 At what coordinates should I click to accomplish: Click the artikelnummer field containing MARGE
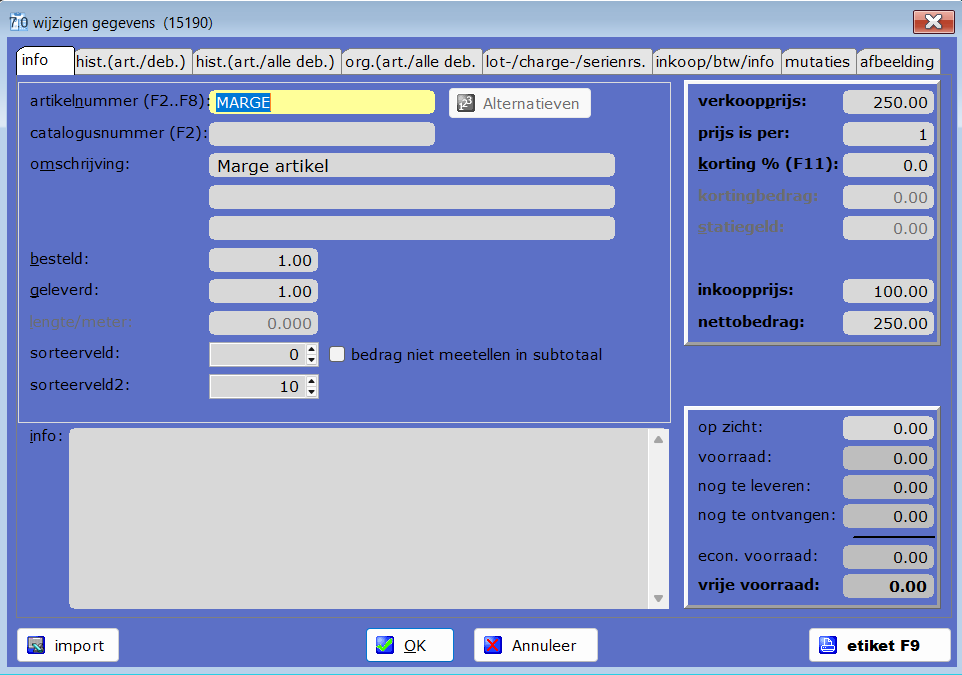(322, 102)
